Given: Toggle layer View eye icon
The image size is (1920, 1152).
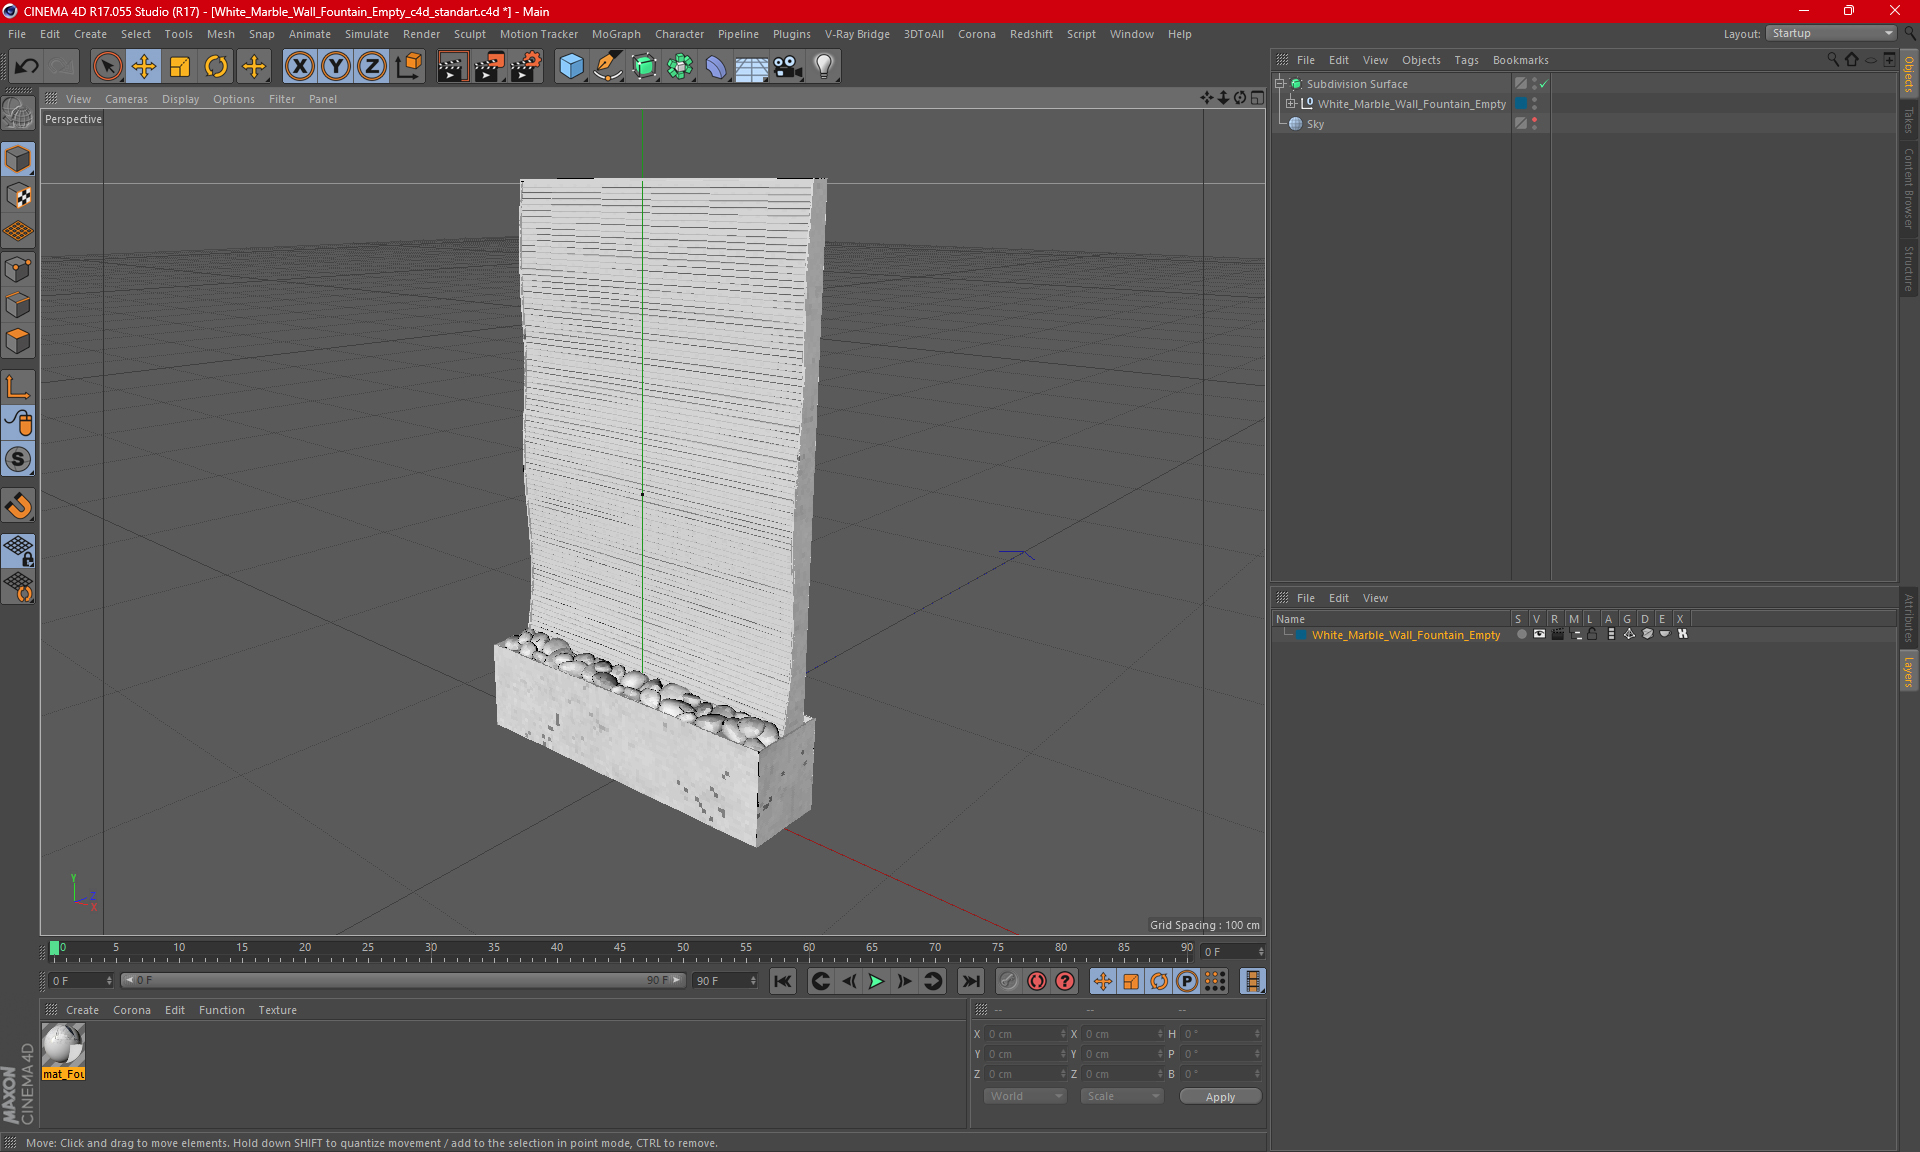Looking at the screenshot, I should [x=1539, y=634].
